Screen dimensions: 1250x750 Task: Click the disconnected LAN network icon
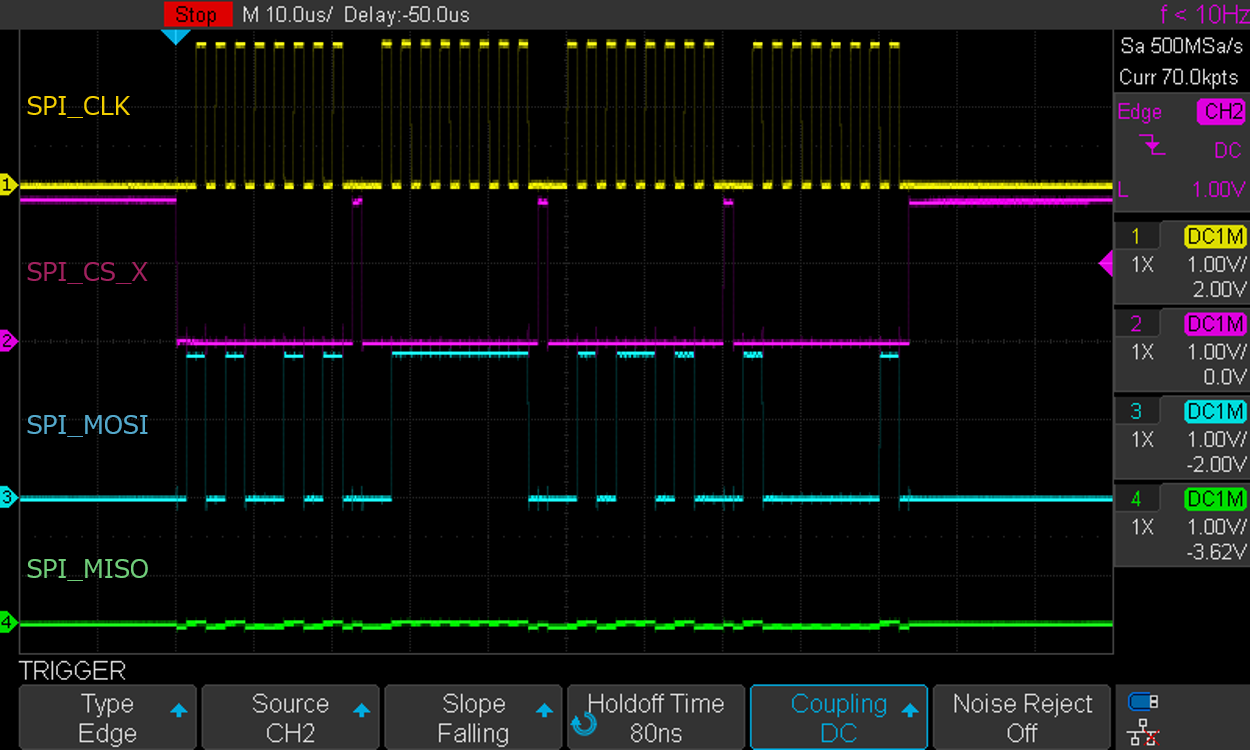(x=1143, y=730)
